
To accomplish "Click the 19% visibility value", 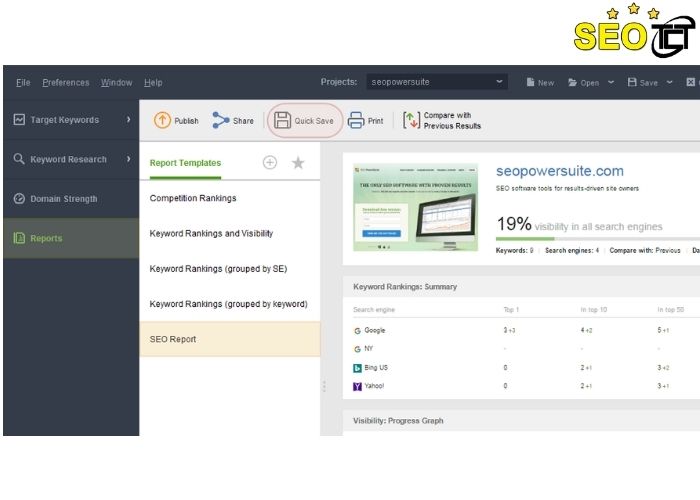I will coord(514,224).
